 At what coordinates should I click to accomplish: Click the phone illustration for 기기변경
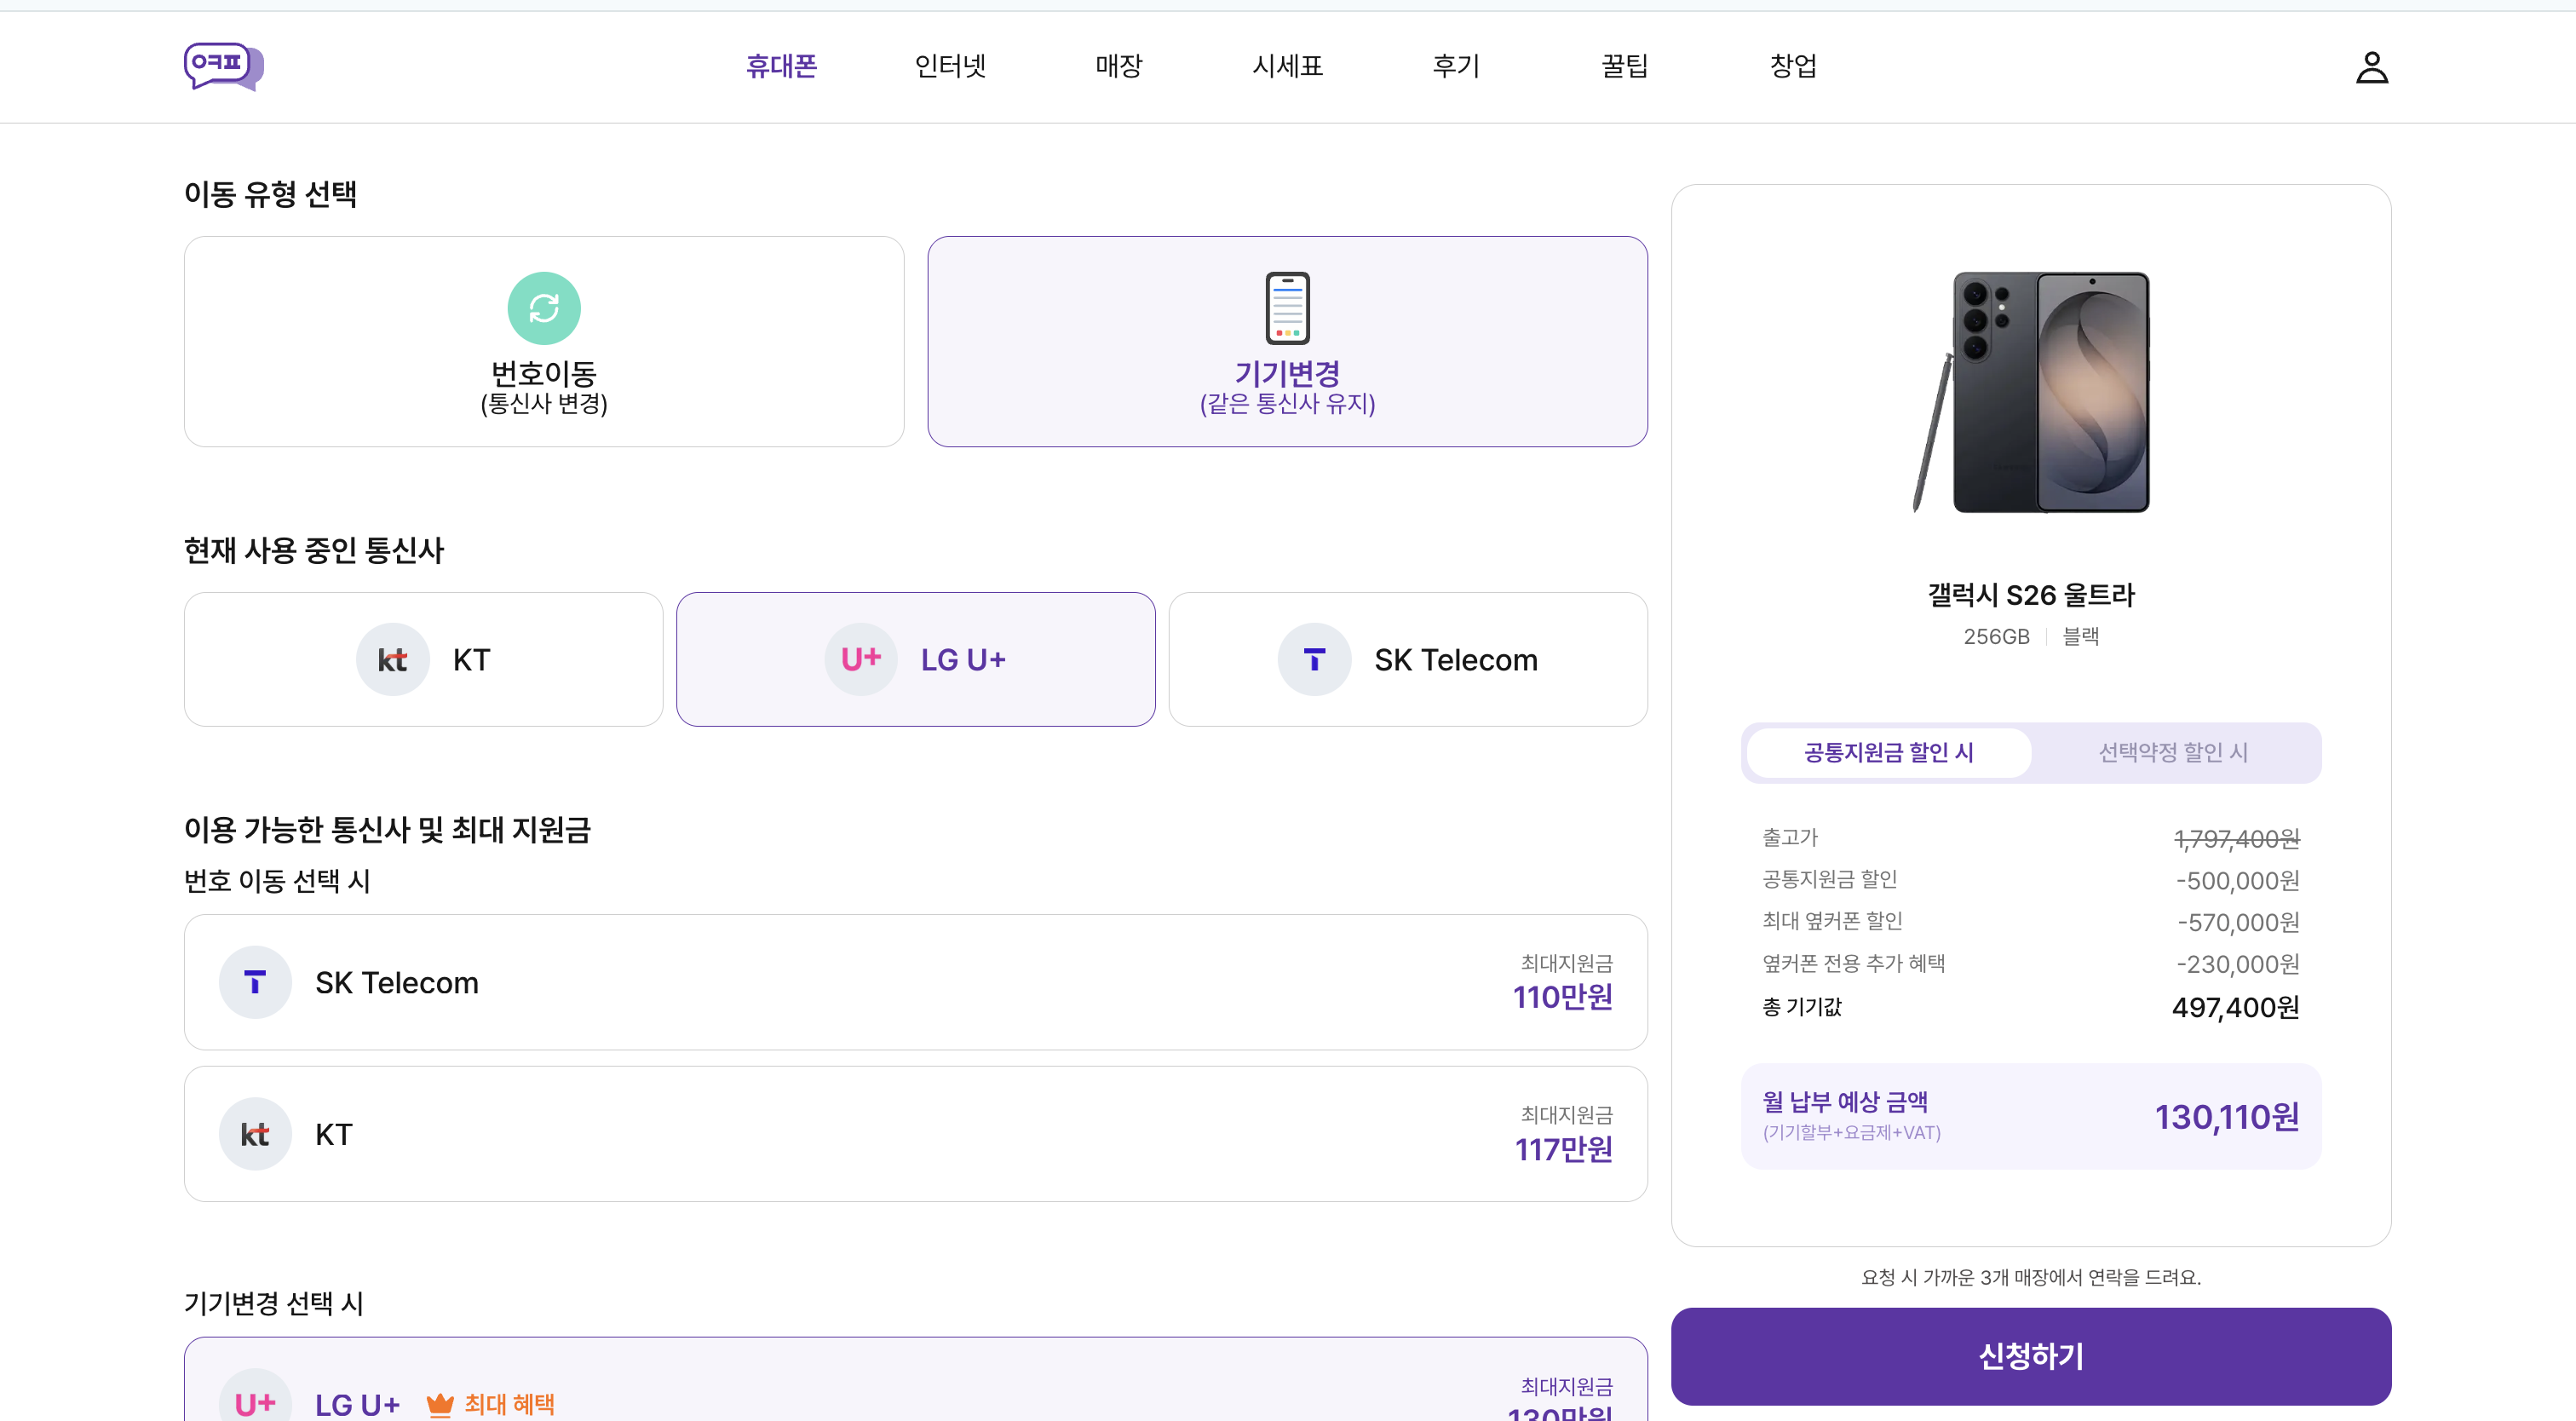[1287, 308]
